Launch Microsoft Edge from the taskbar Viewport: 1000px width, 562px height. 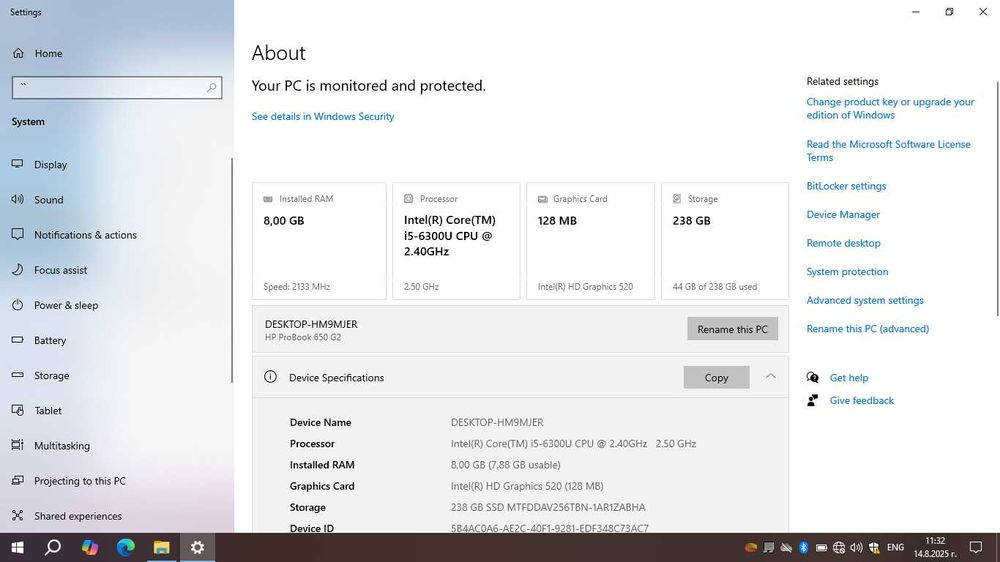point(126,547)
